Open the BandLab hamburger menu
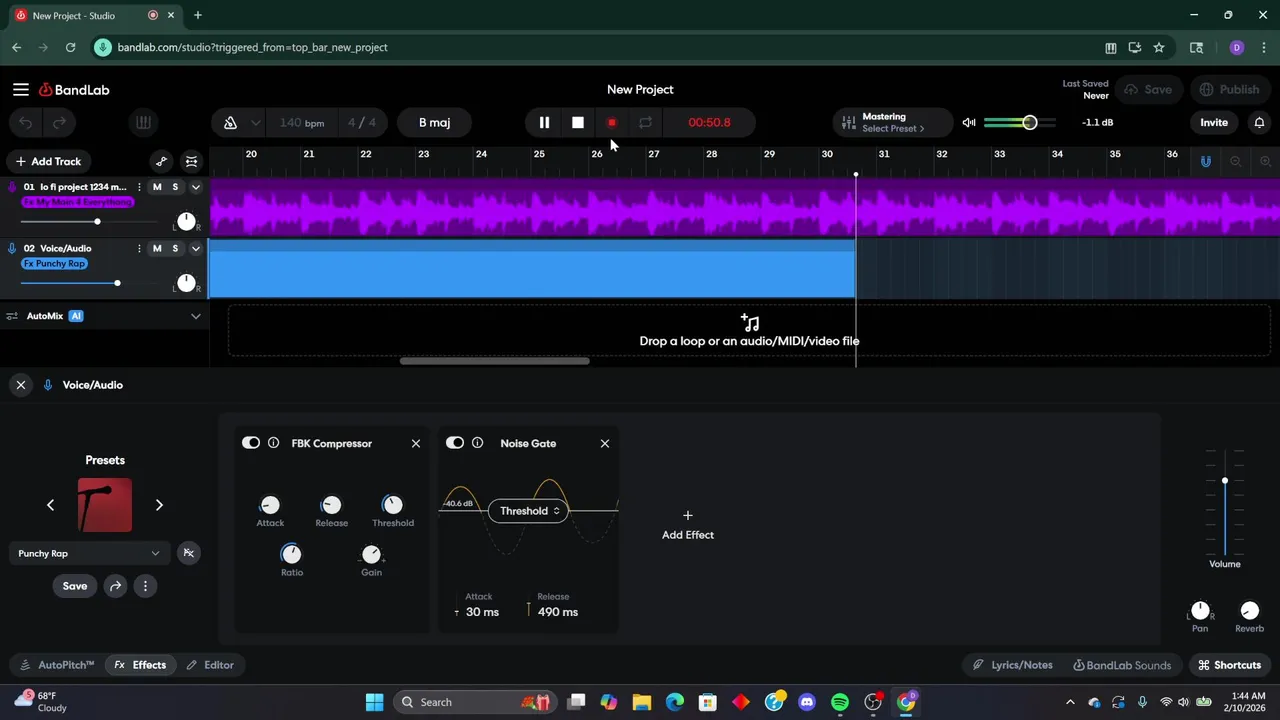Viewport: 1280px width, 720px height. coord(21,90)
